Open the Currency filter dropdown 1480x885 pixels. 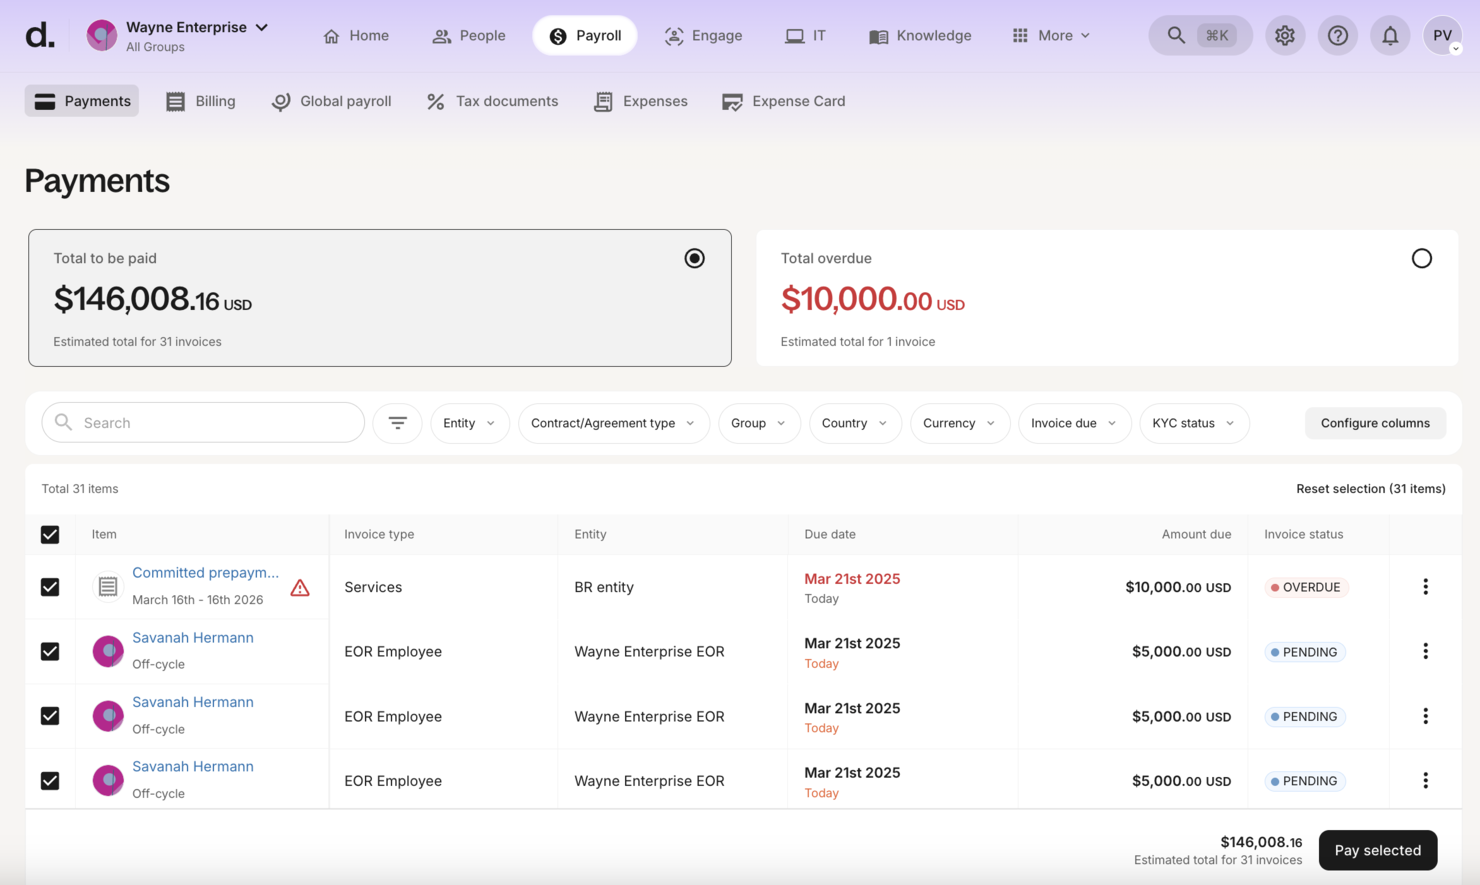point(958,423)
